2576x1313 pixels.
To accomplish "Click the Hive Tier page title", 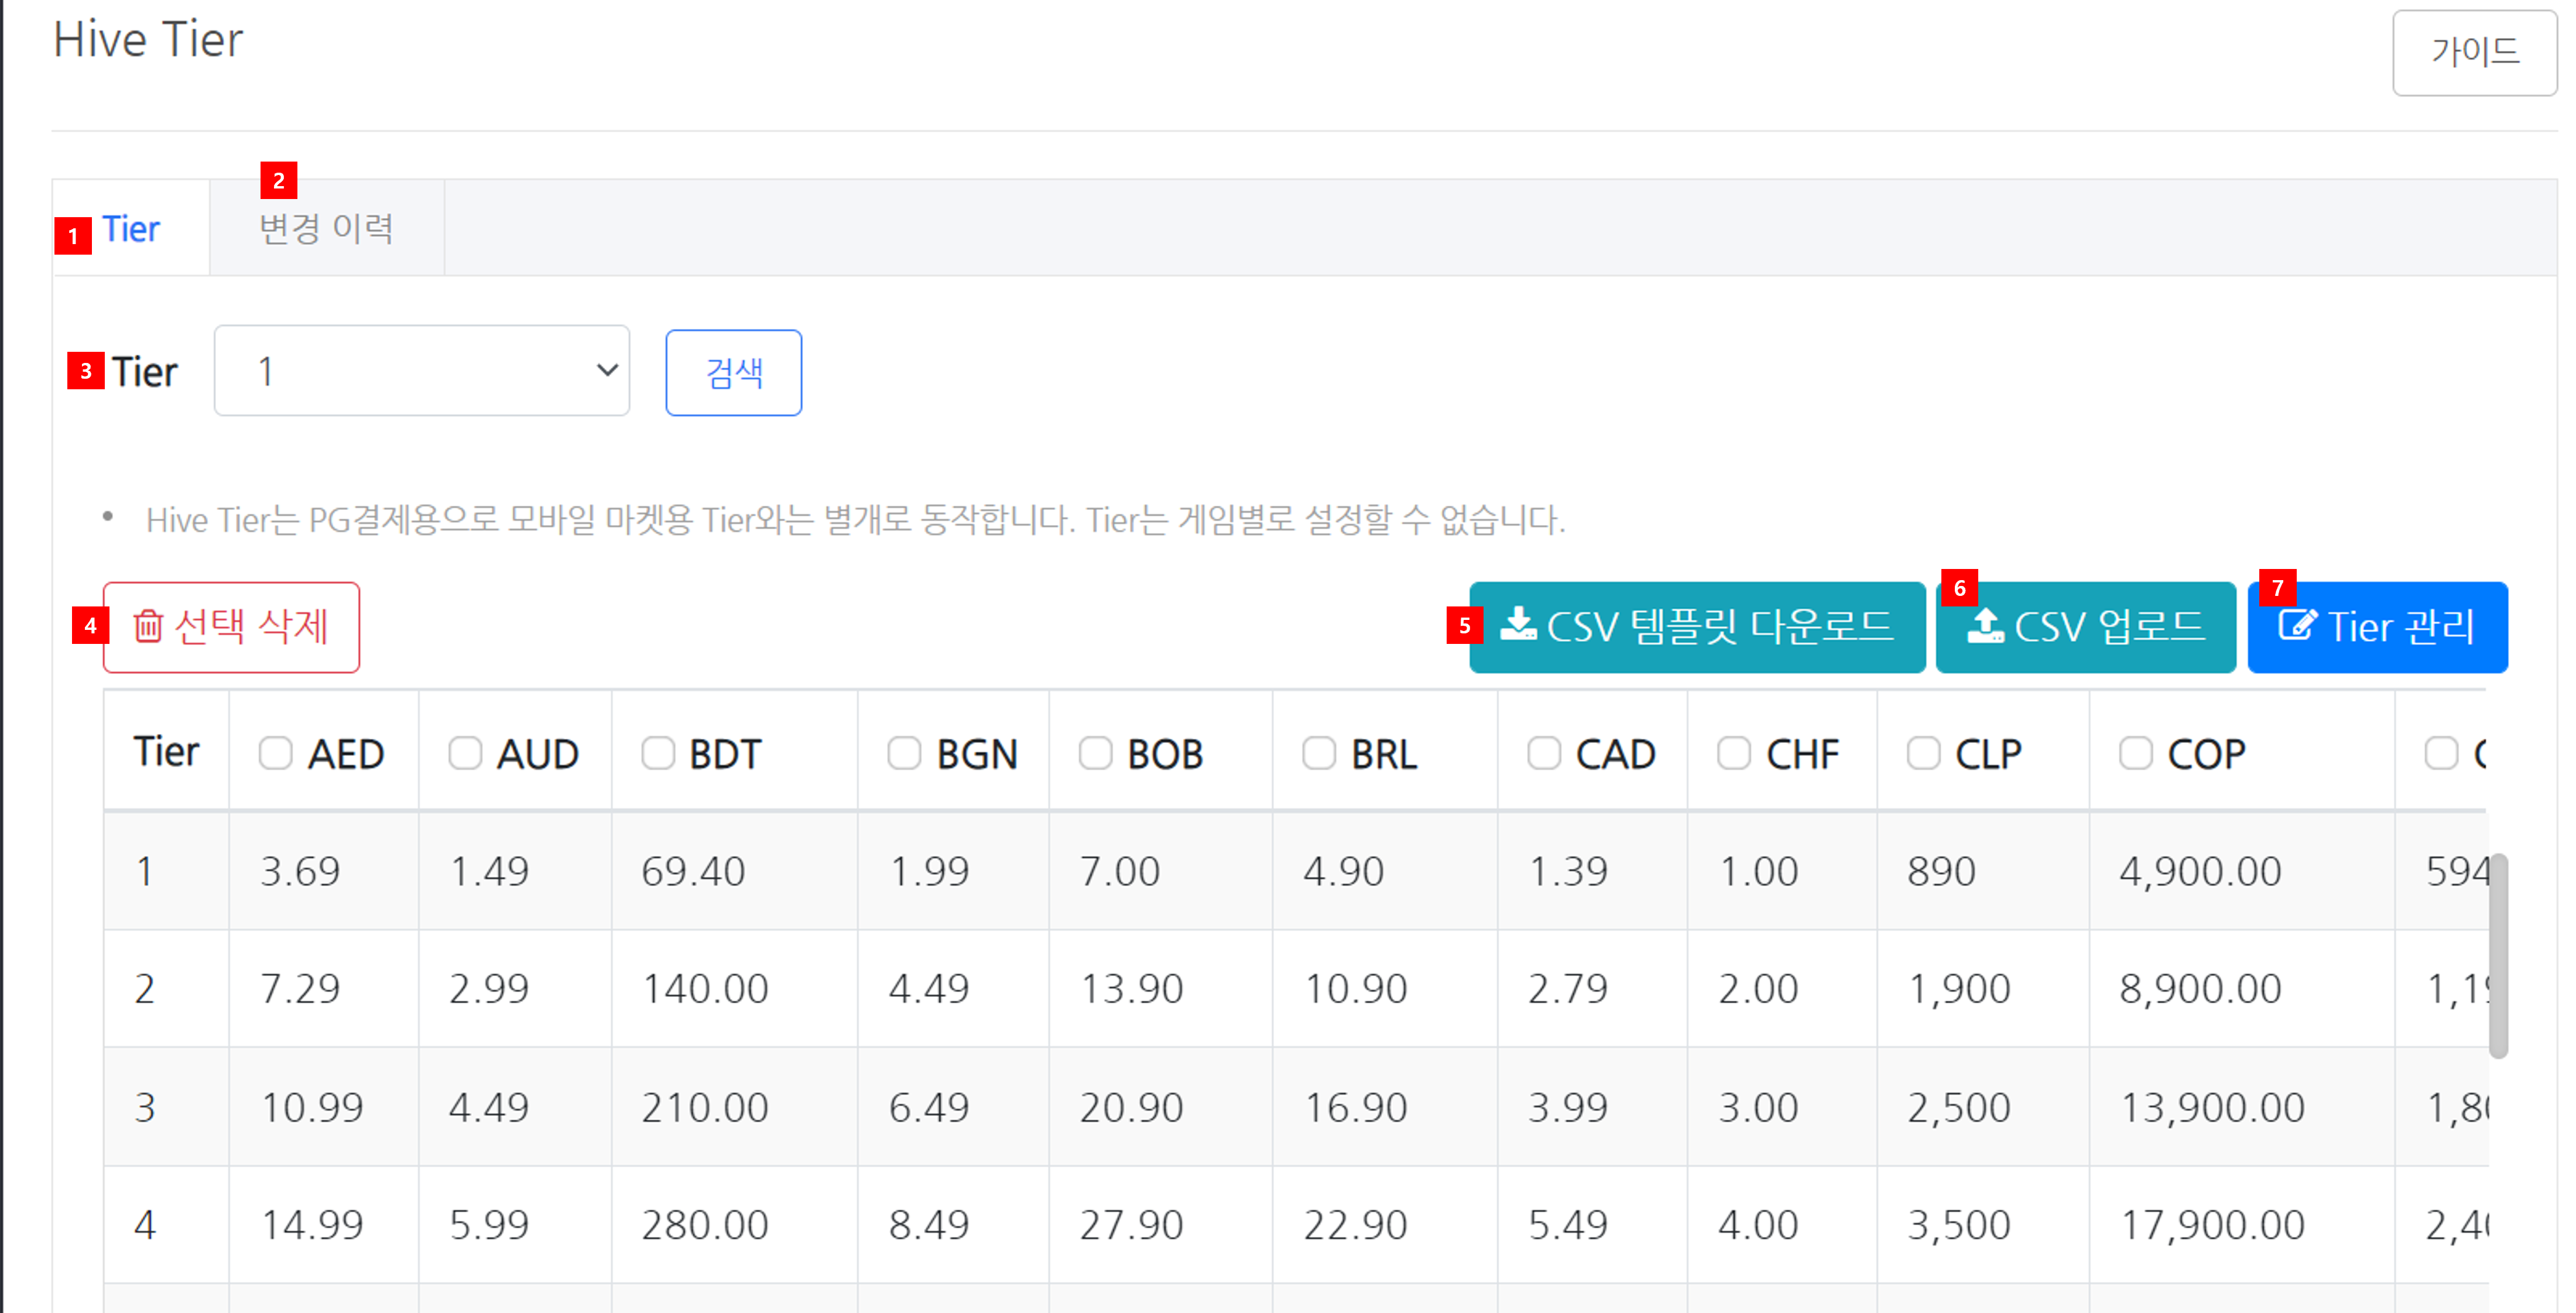I will (148, 40).
